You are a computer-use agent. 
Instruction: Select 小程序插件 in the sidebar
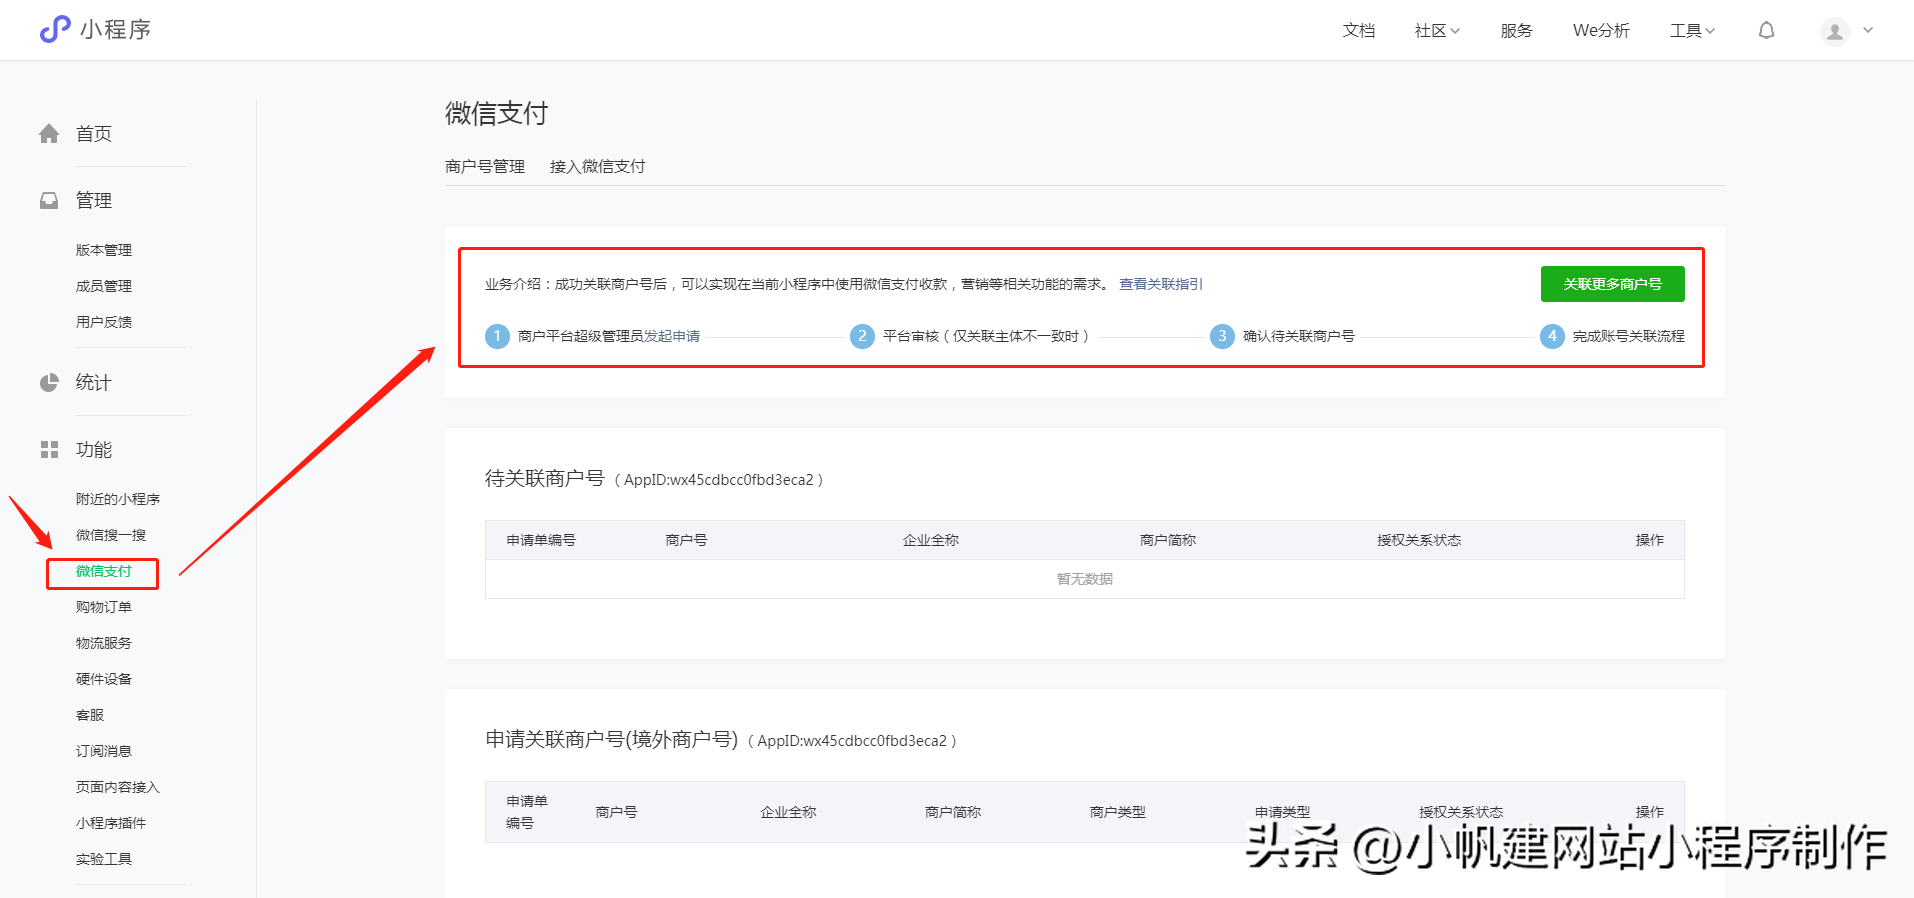111,823
